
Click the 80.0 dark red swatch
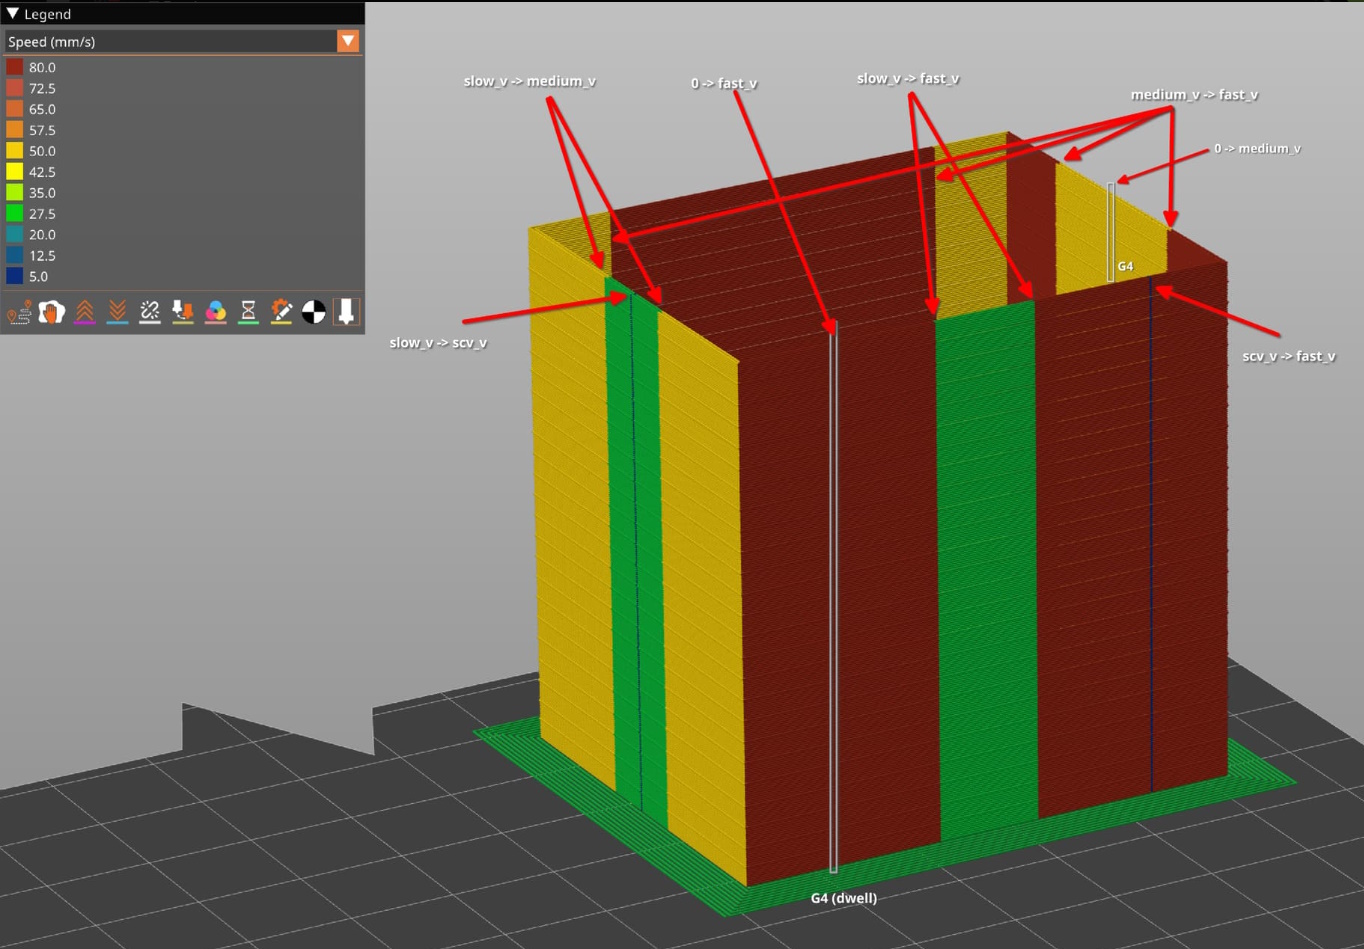point(15,67)
